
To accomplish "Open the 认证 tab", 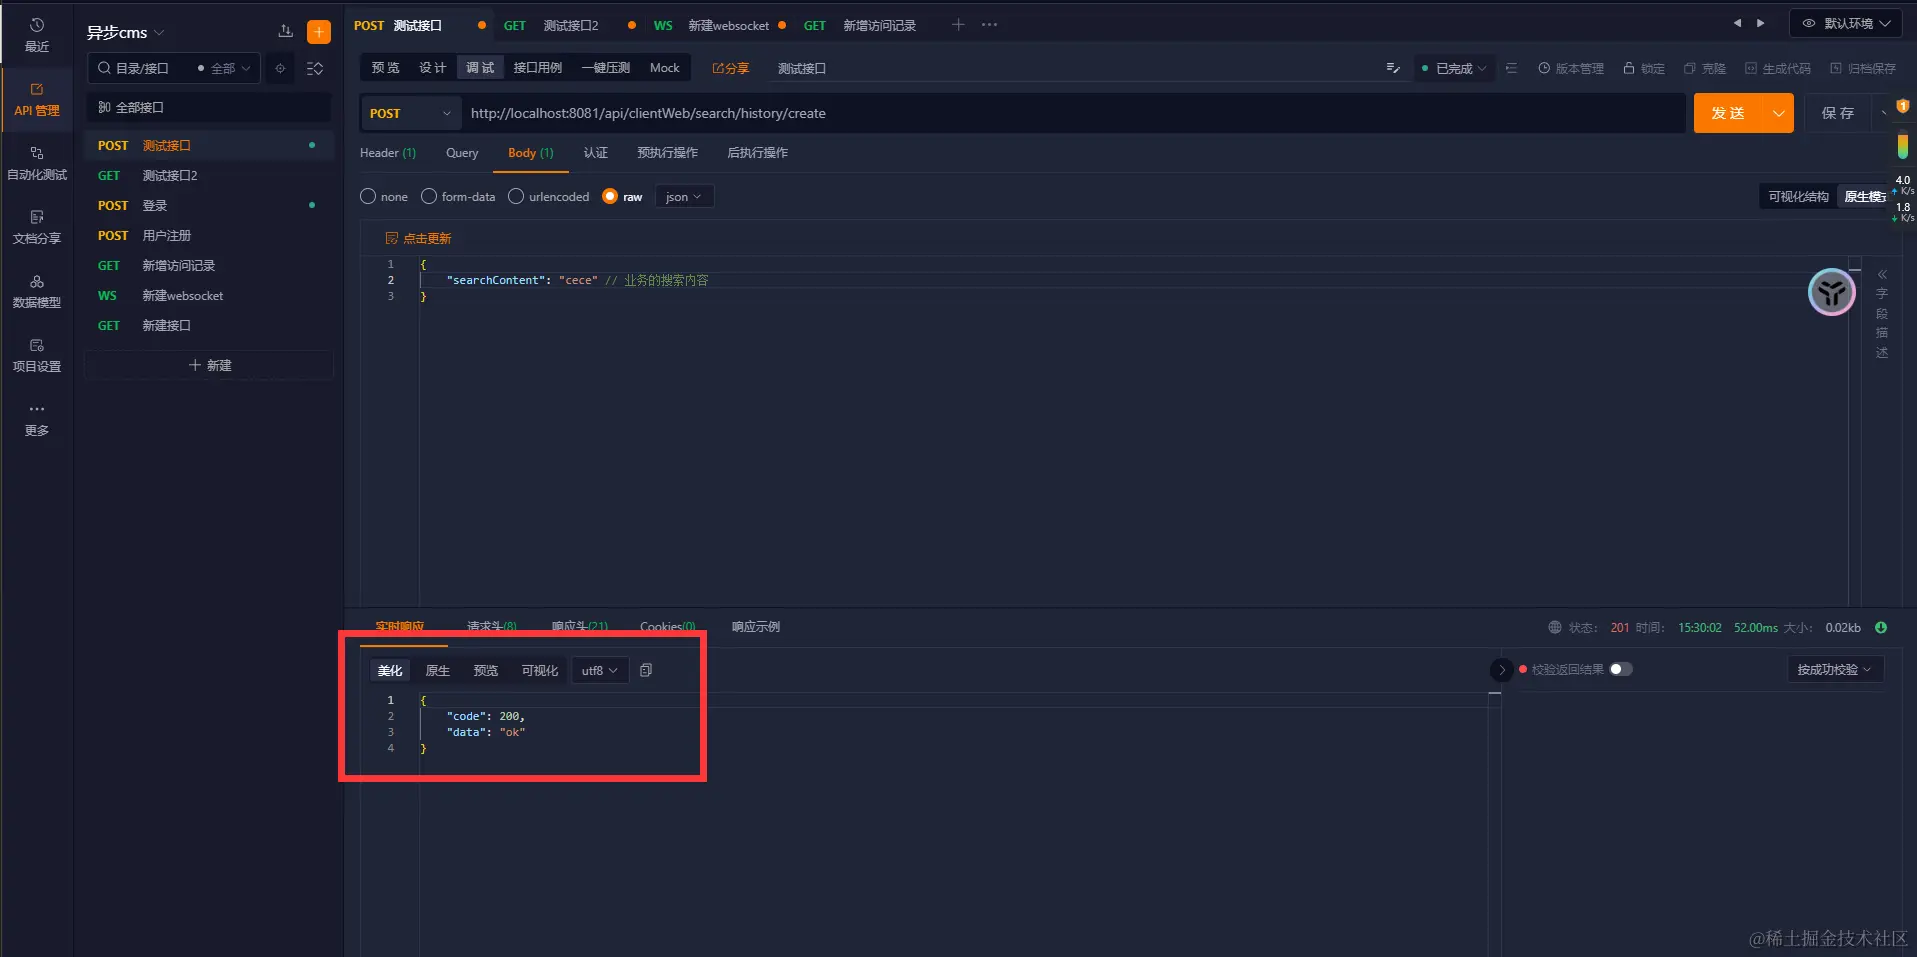I will click(x=596, y=153).
